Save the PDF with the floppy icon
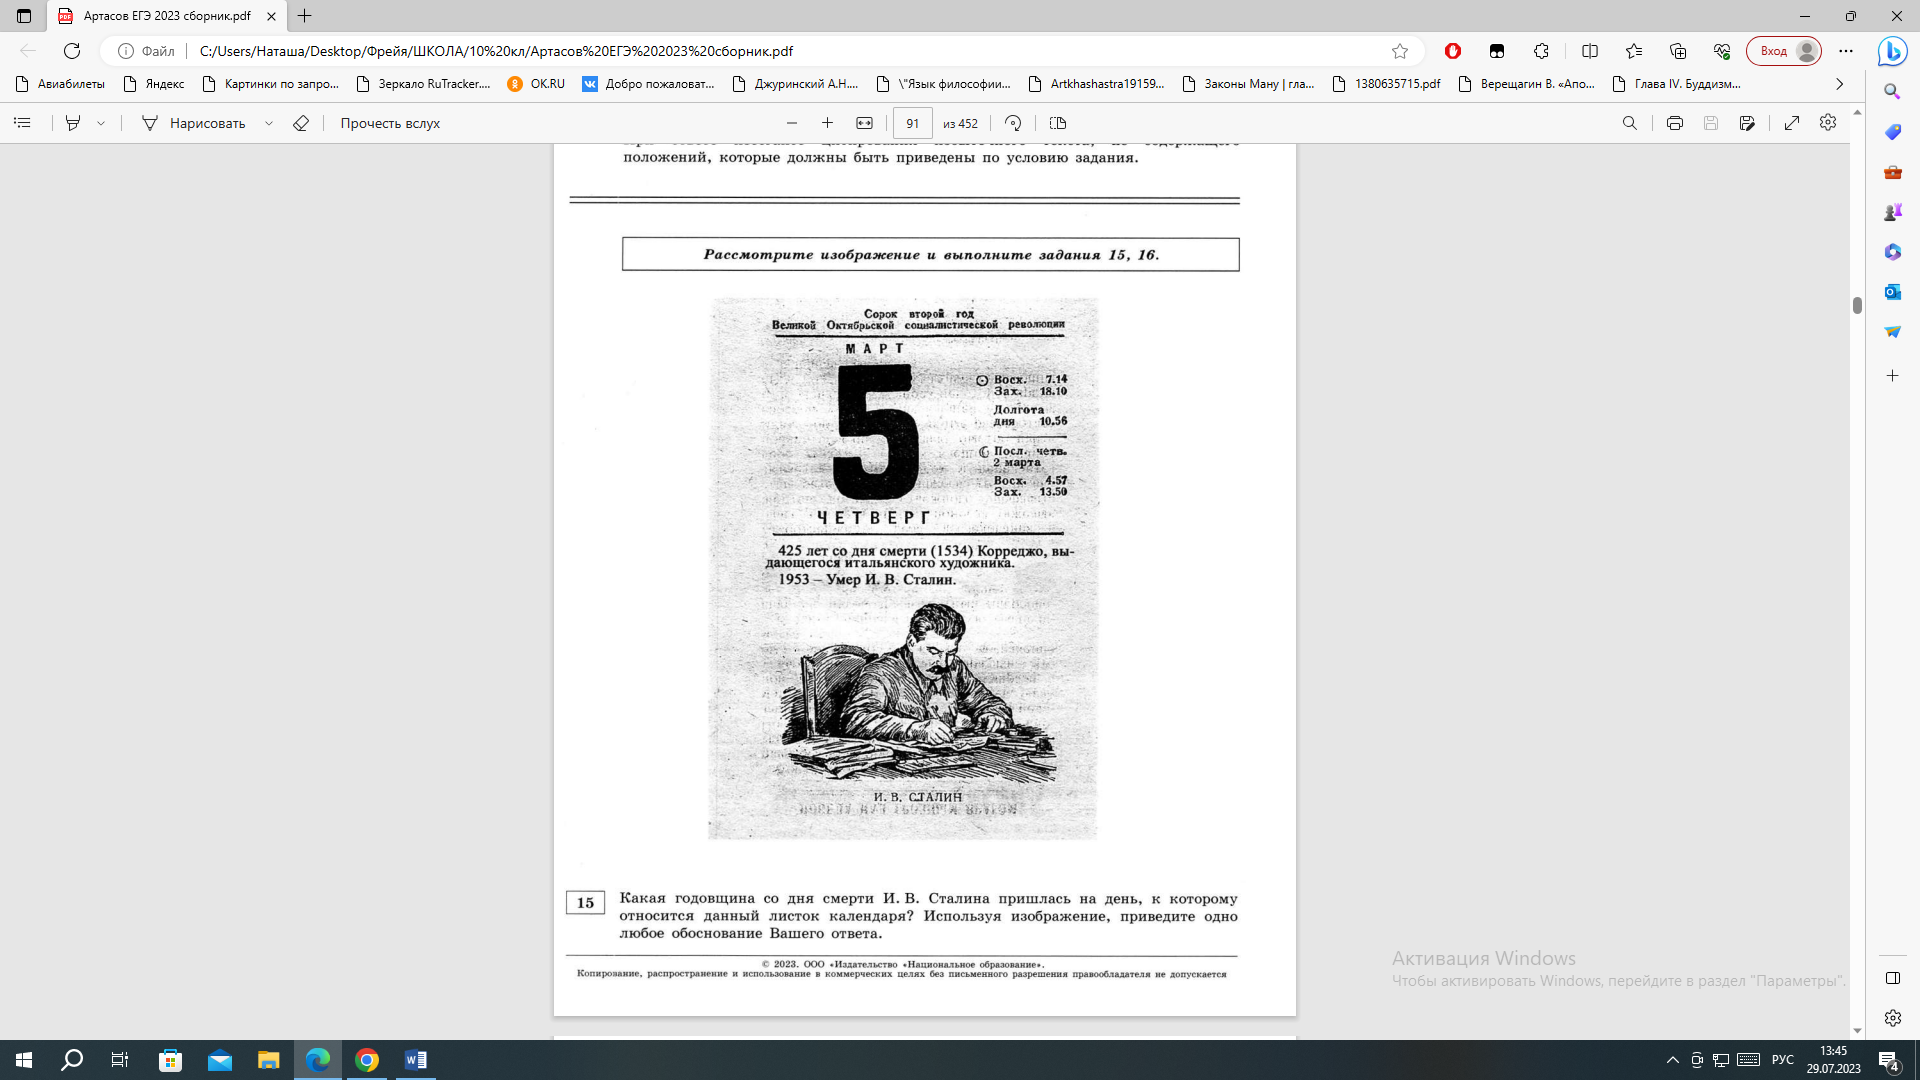Screen dimensions: 1920x1080 (x=1711, y=123)
